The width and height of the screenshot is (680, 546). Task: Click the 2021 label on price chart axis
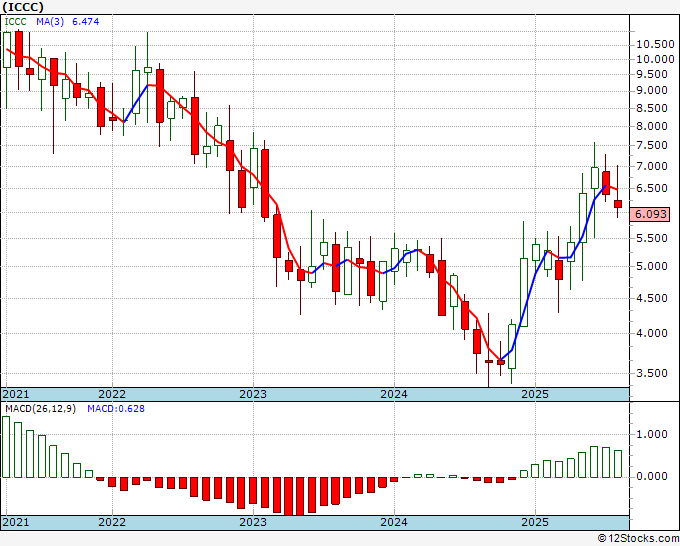16,394
